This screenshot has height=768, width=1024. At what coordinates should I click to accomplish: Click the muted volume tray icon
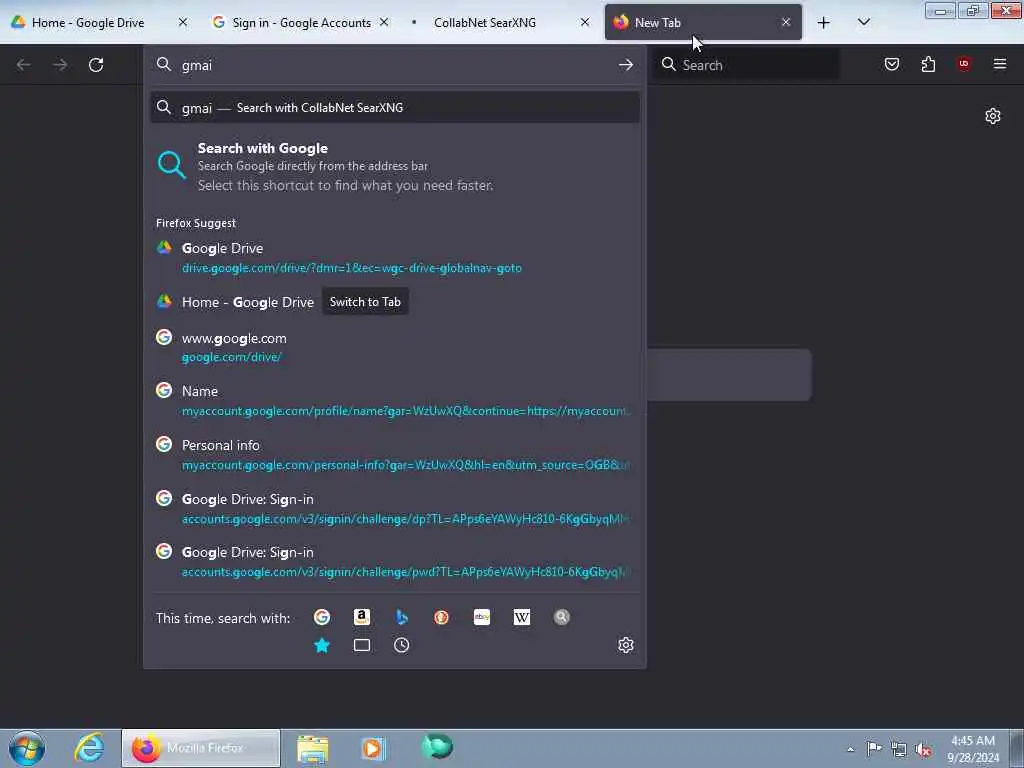tap(923, 749)
